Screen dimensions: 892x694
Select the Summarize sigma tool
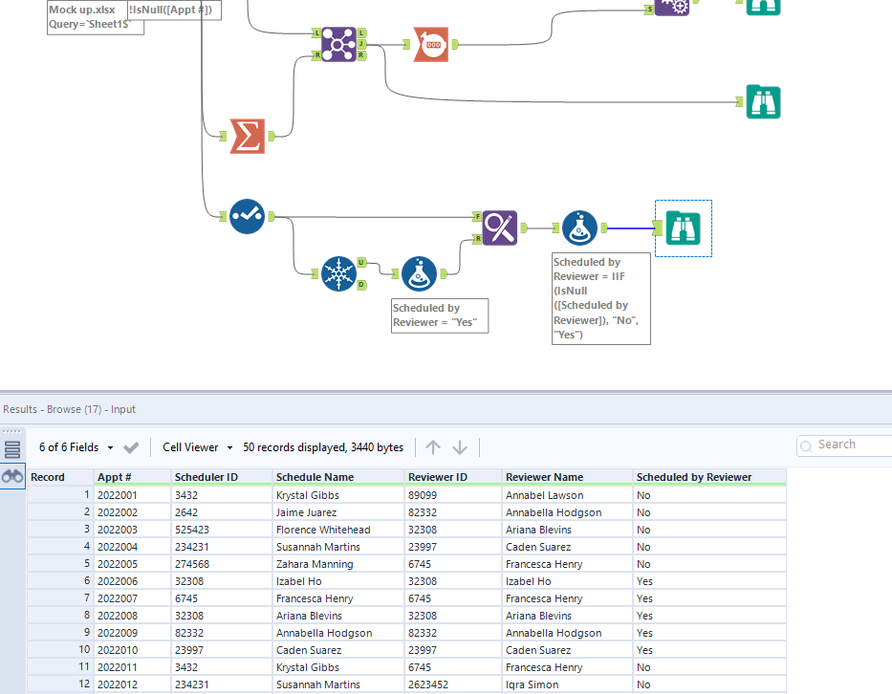coord(247,136)
